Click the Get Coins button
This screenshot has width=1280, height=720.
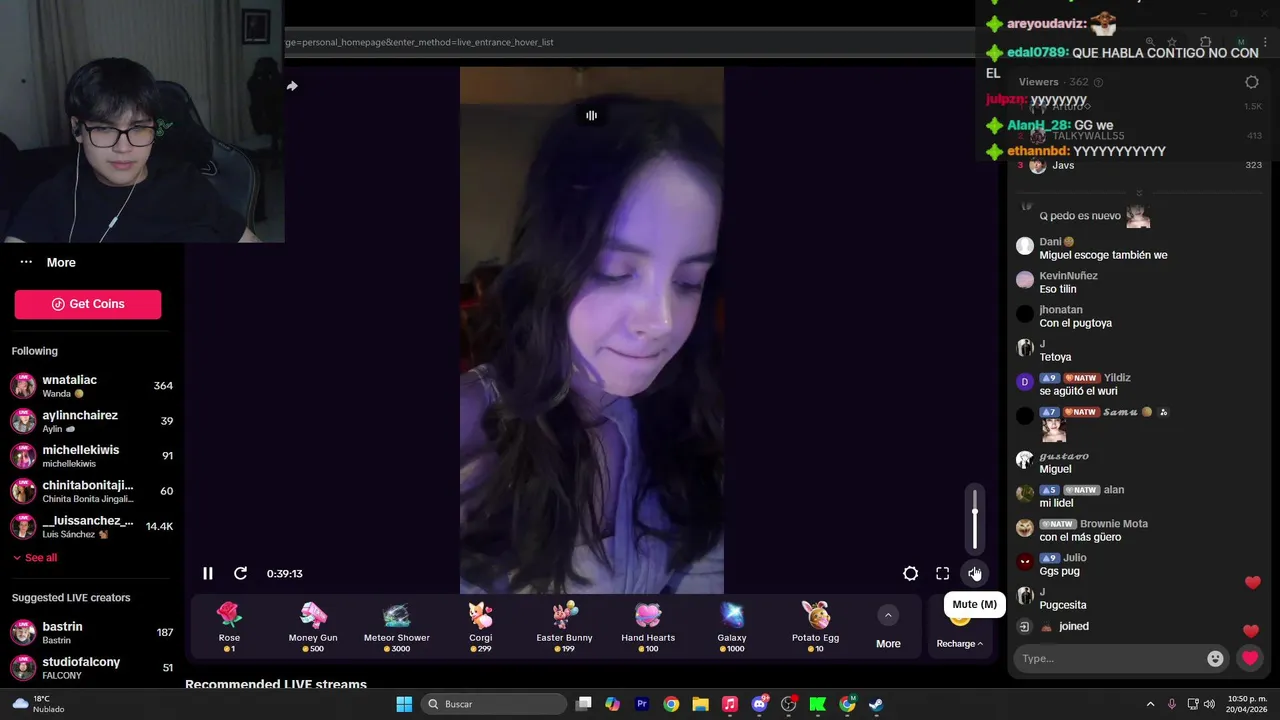coord(88,304)
